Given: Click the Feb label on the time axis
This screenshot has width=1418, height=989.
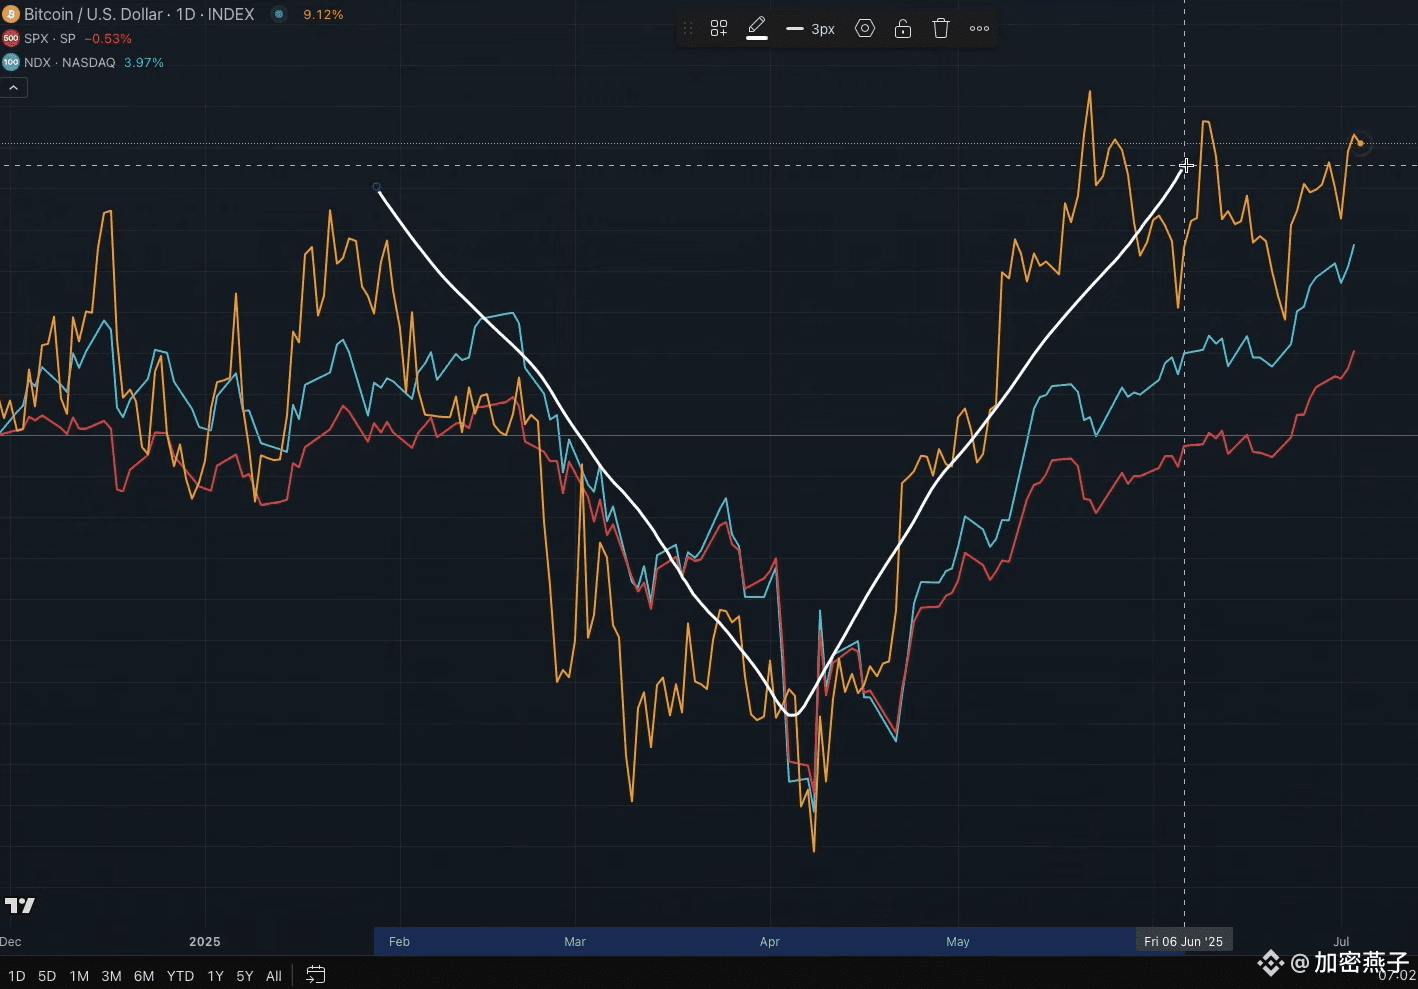Looking at the screenshot, I should click(399, 942).
